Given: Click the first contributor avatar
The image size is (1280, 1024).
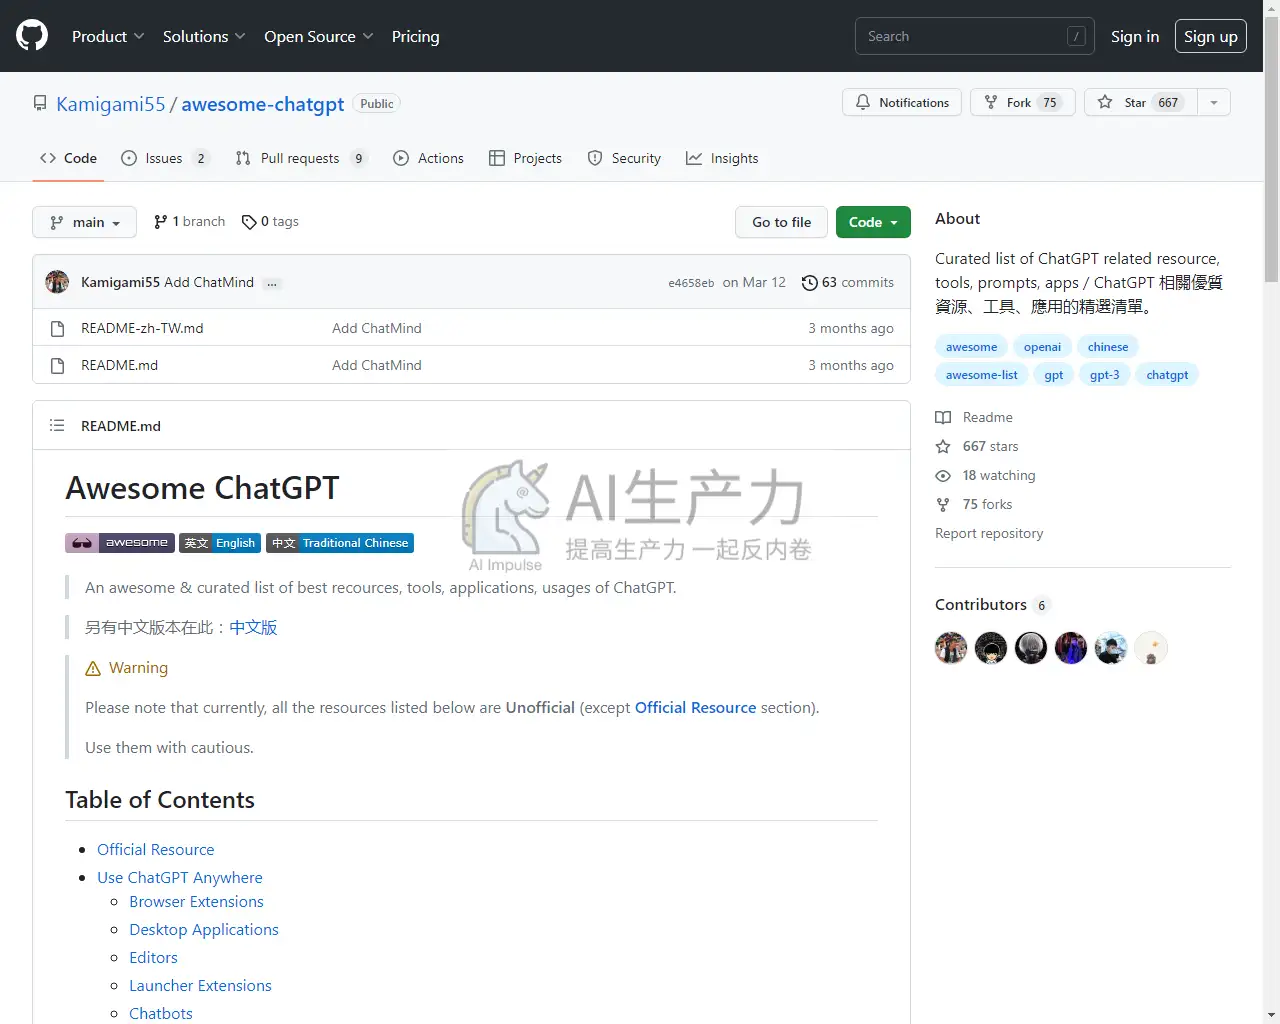Looking at the screenshot, I should 951,648.
